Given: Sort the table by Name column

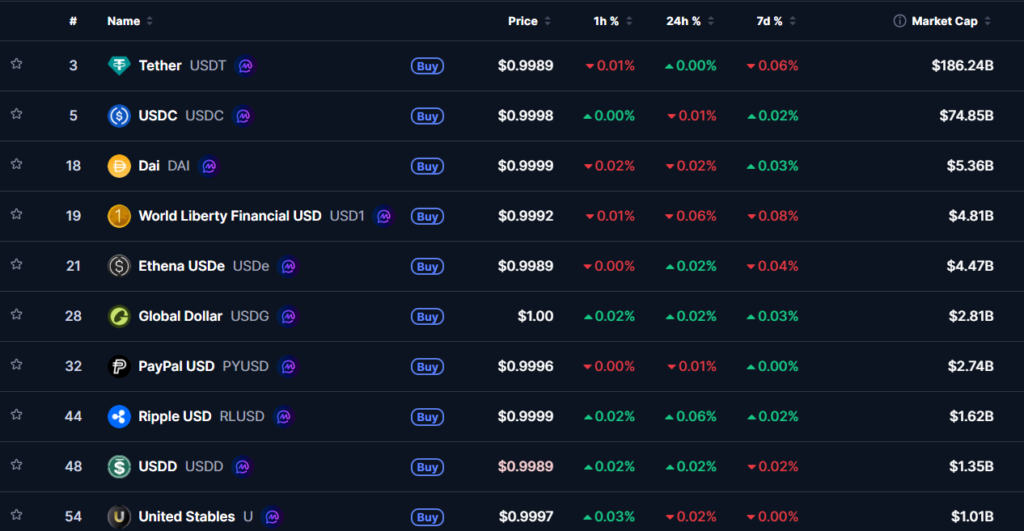Looking at the screenshot, I should tap(130, 21).
